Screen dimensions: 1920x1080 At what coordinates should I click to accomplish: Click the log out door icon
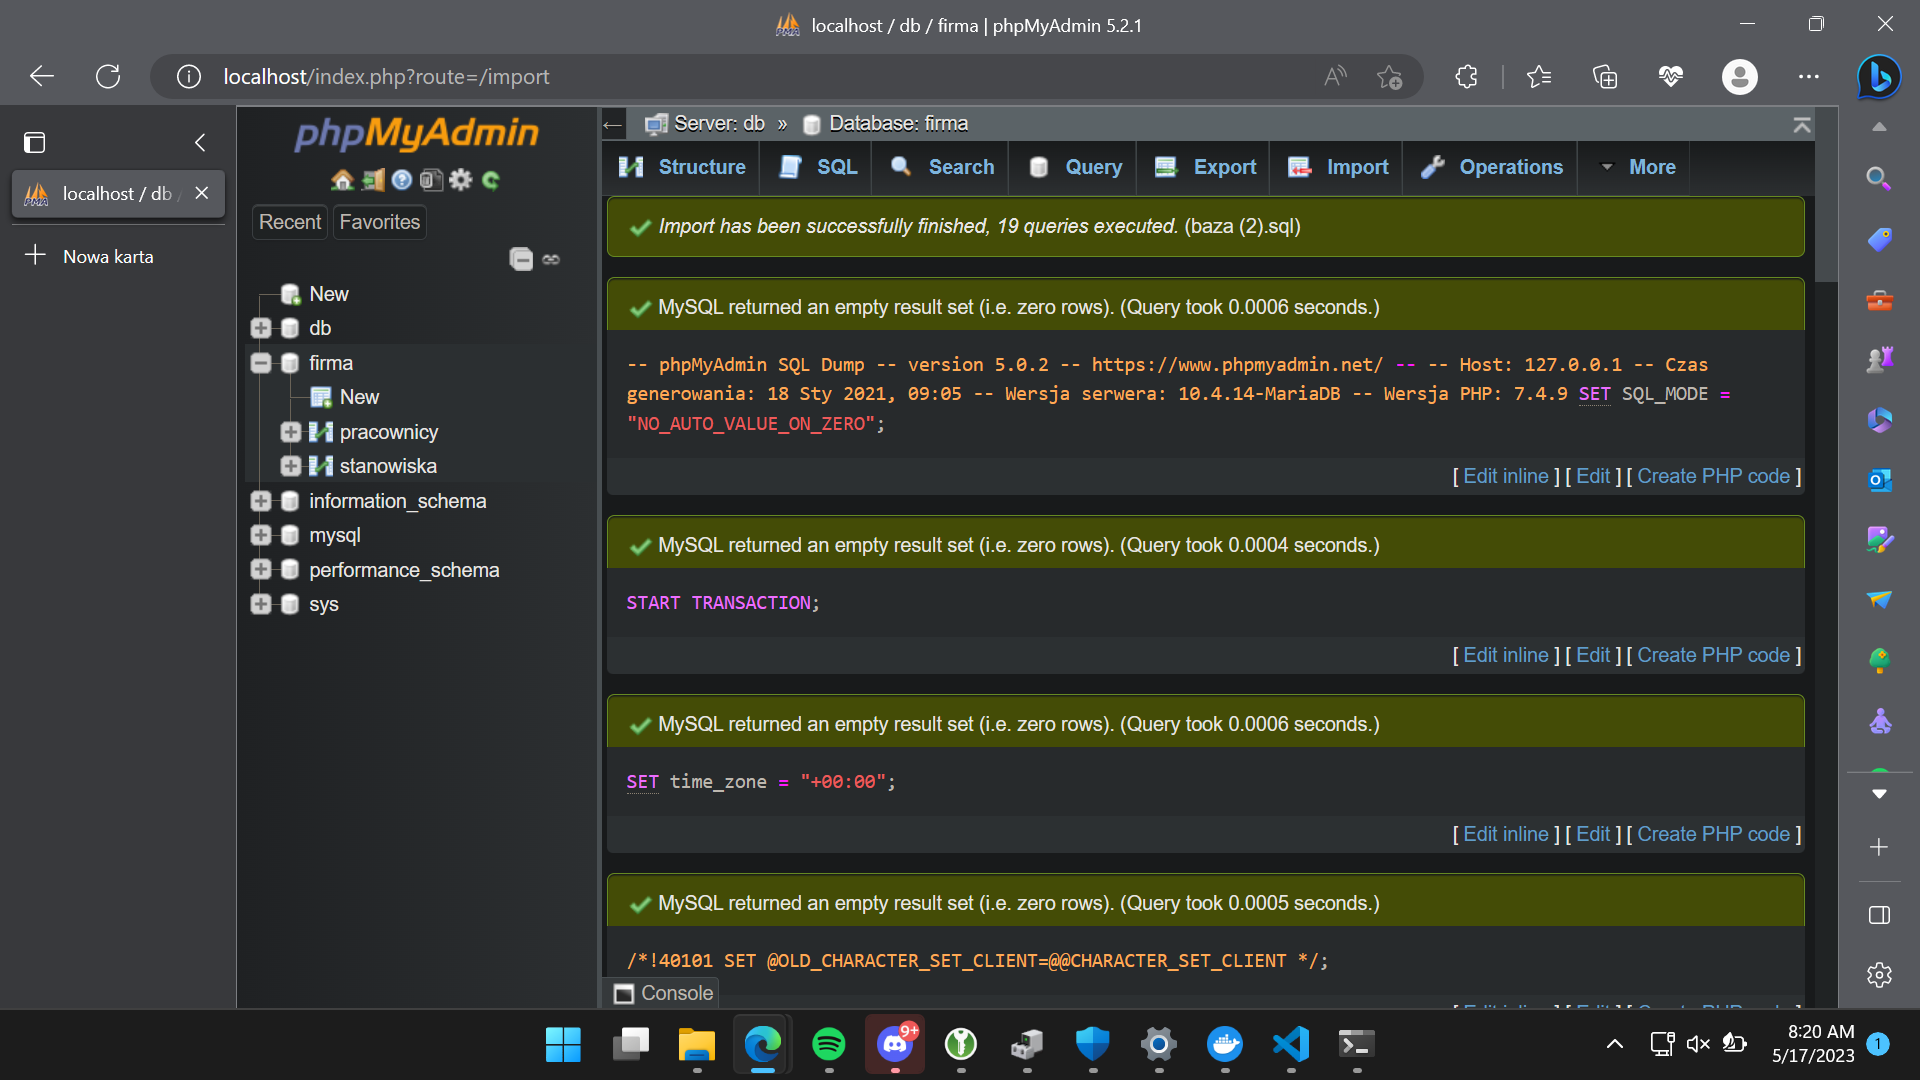point(373,180)
